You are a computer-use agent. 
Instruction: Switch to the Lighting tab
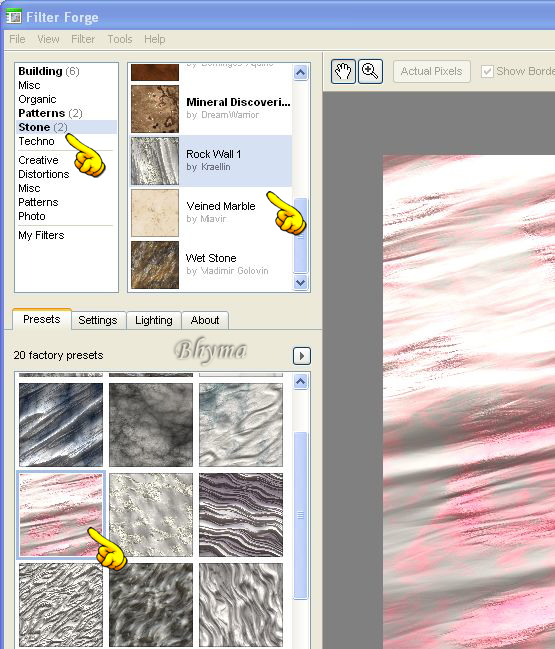click(154, 320)
